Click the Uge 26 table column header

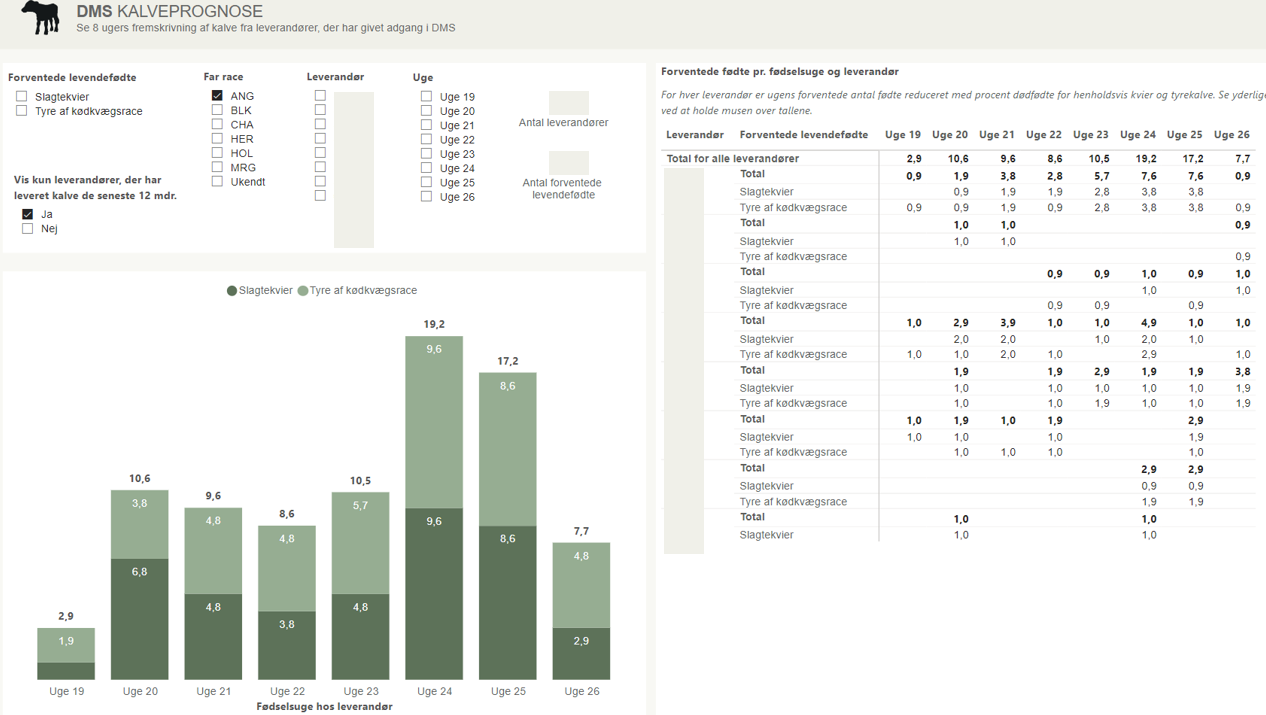[x=1231, y=135]
